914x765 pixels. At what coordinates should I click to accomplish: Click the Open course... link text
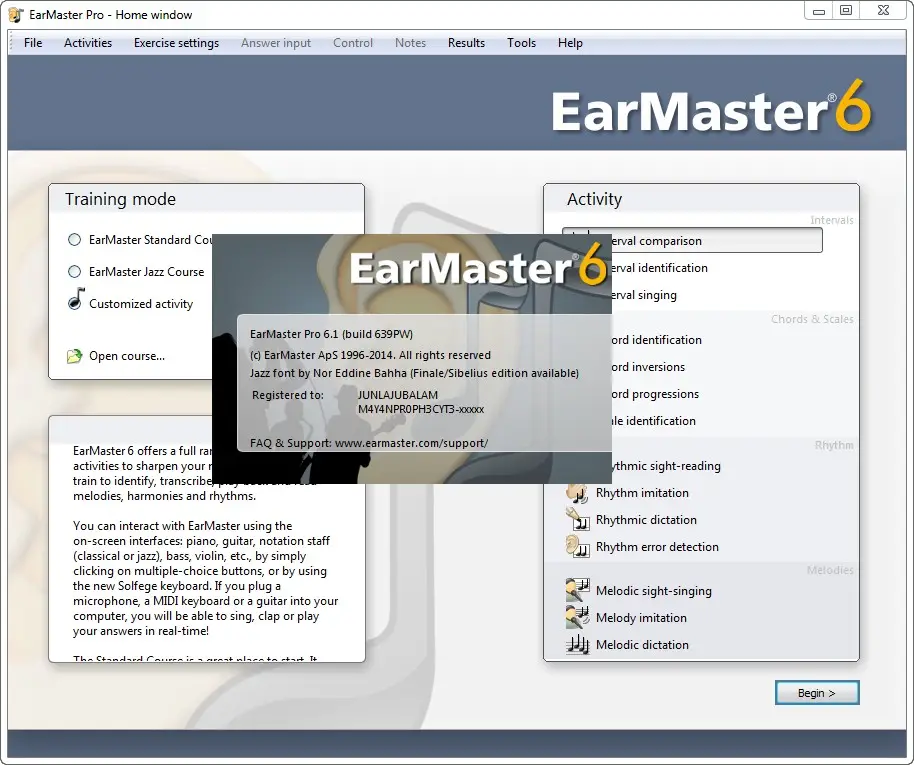[x=127, y=356]
